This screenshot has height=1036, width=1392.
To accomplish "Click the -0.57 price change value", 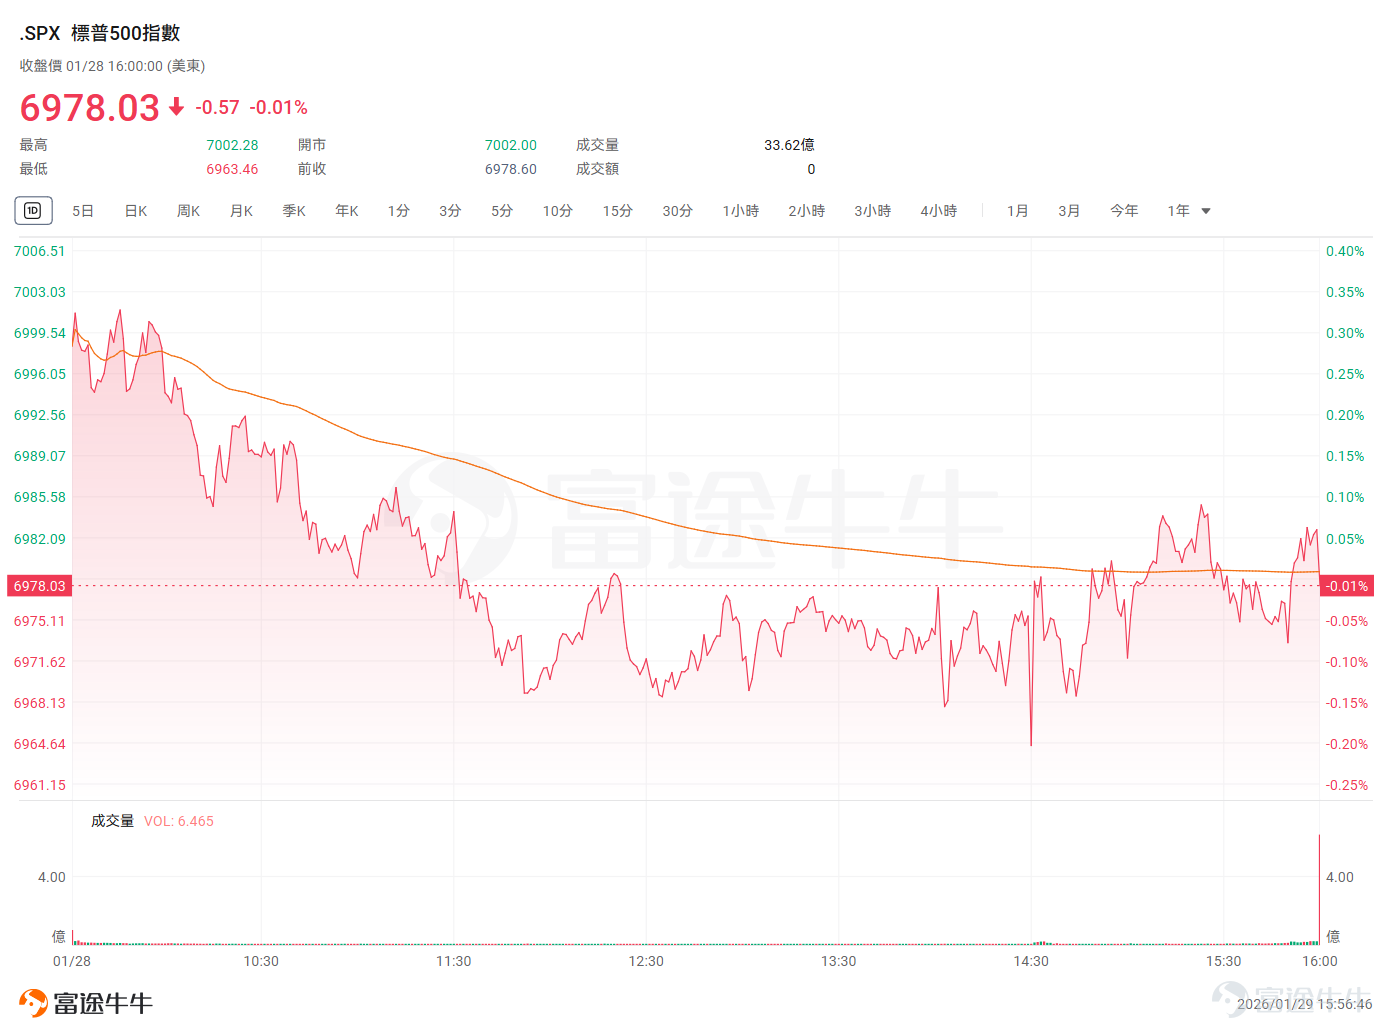I will coord(217,107).
